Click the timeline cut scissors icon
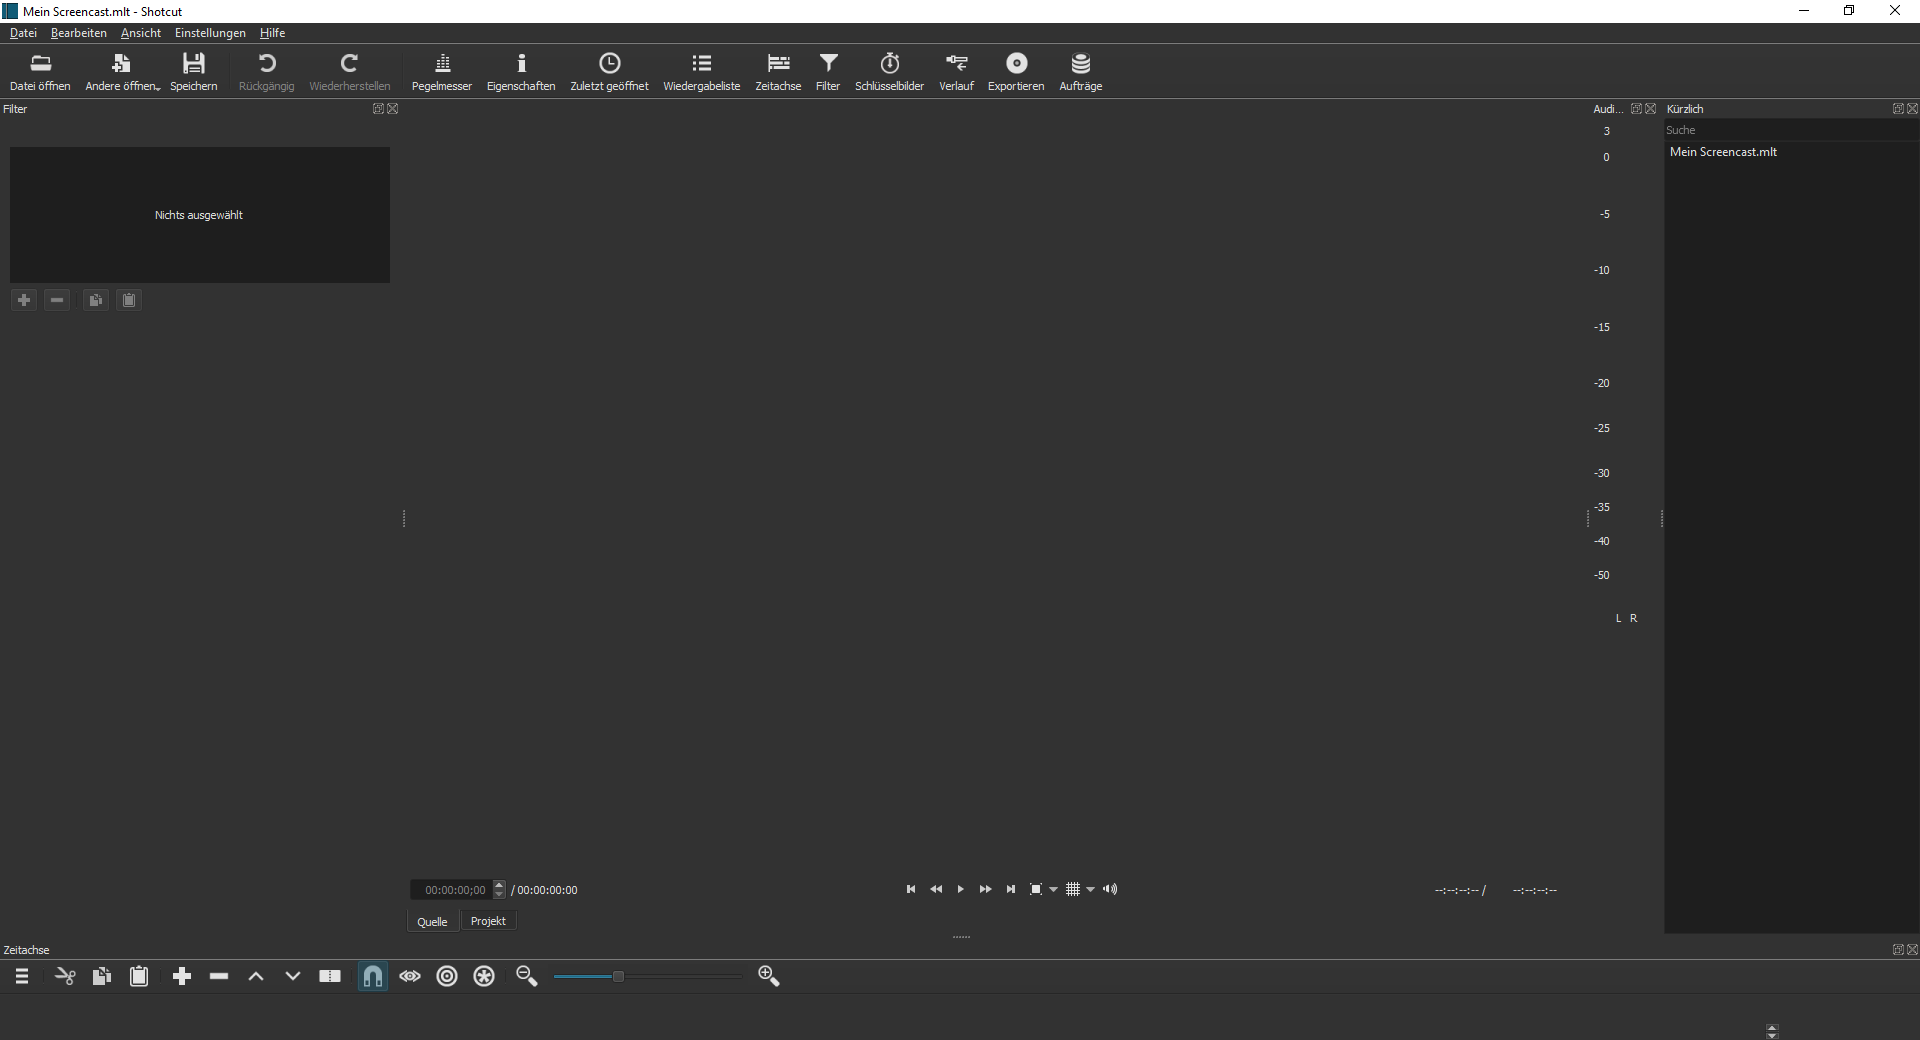Image resolution: width=1920 pixels, height=1040 pixels. pyautogui.click(x=65, y=977)
